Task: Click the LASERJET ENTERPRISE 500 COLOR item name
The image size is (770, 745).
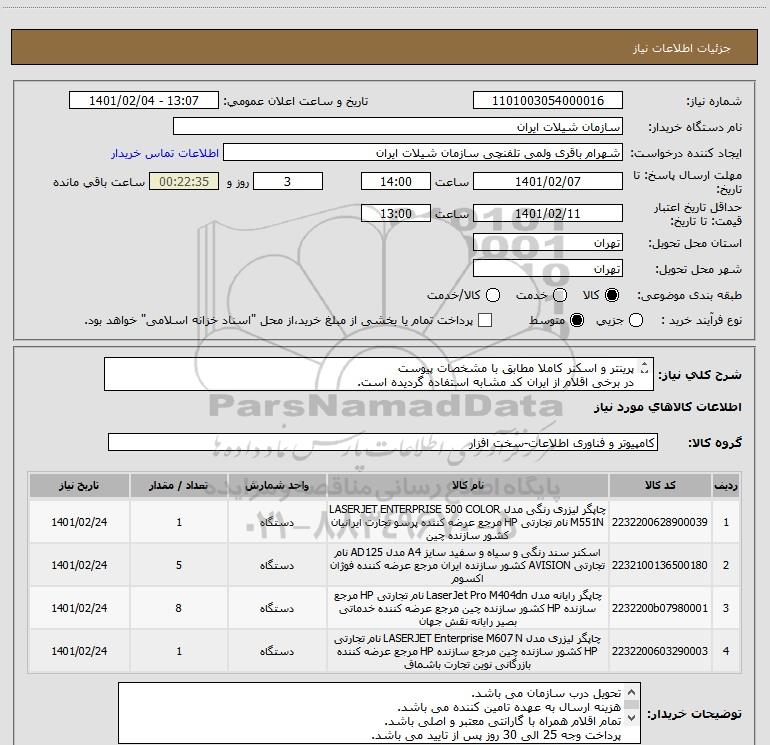Action: pos(468,522)
